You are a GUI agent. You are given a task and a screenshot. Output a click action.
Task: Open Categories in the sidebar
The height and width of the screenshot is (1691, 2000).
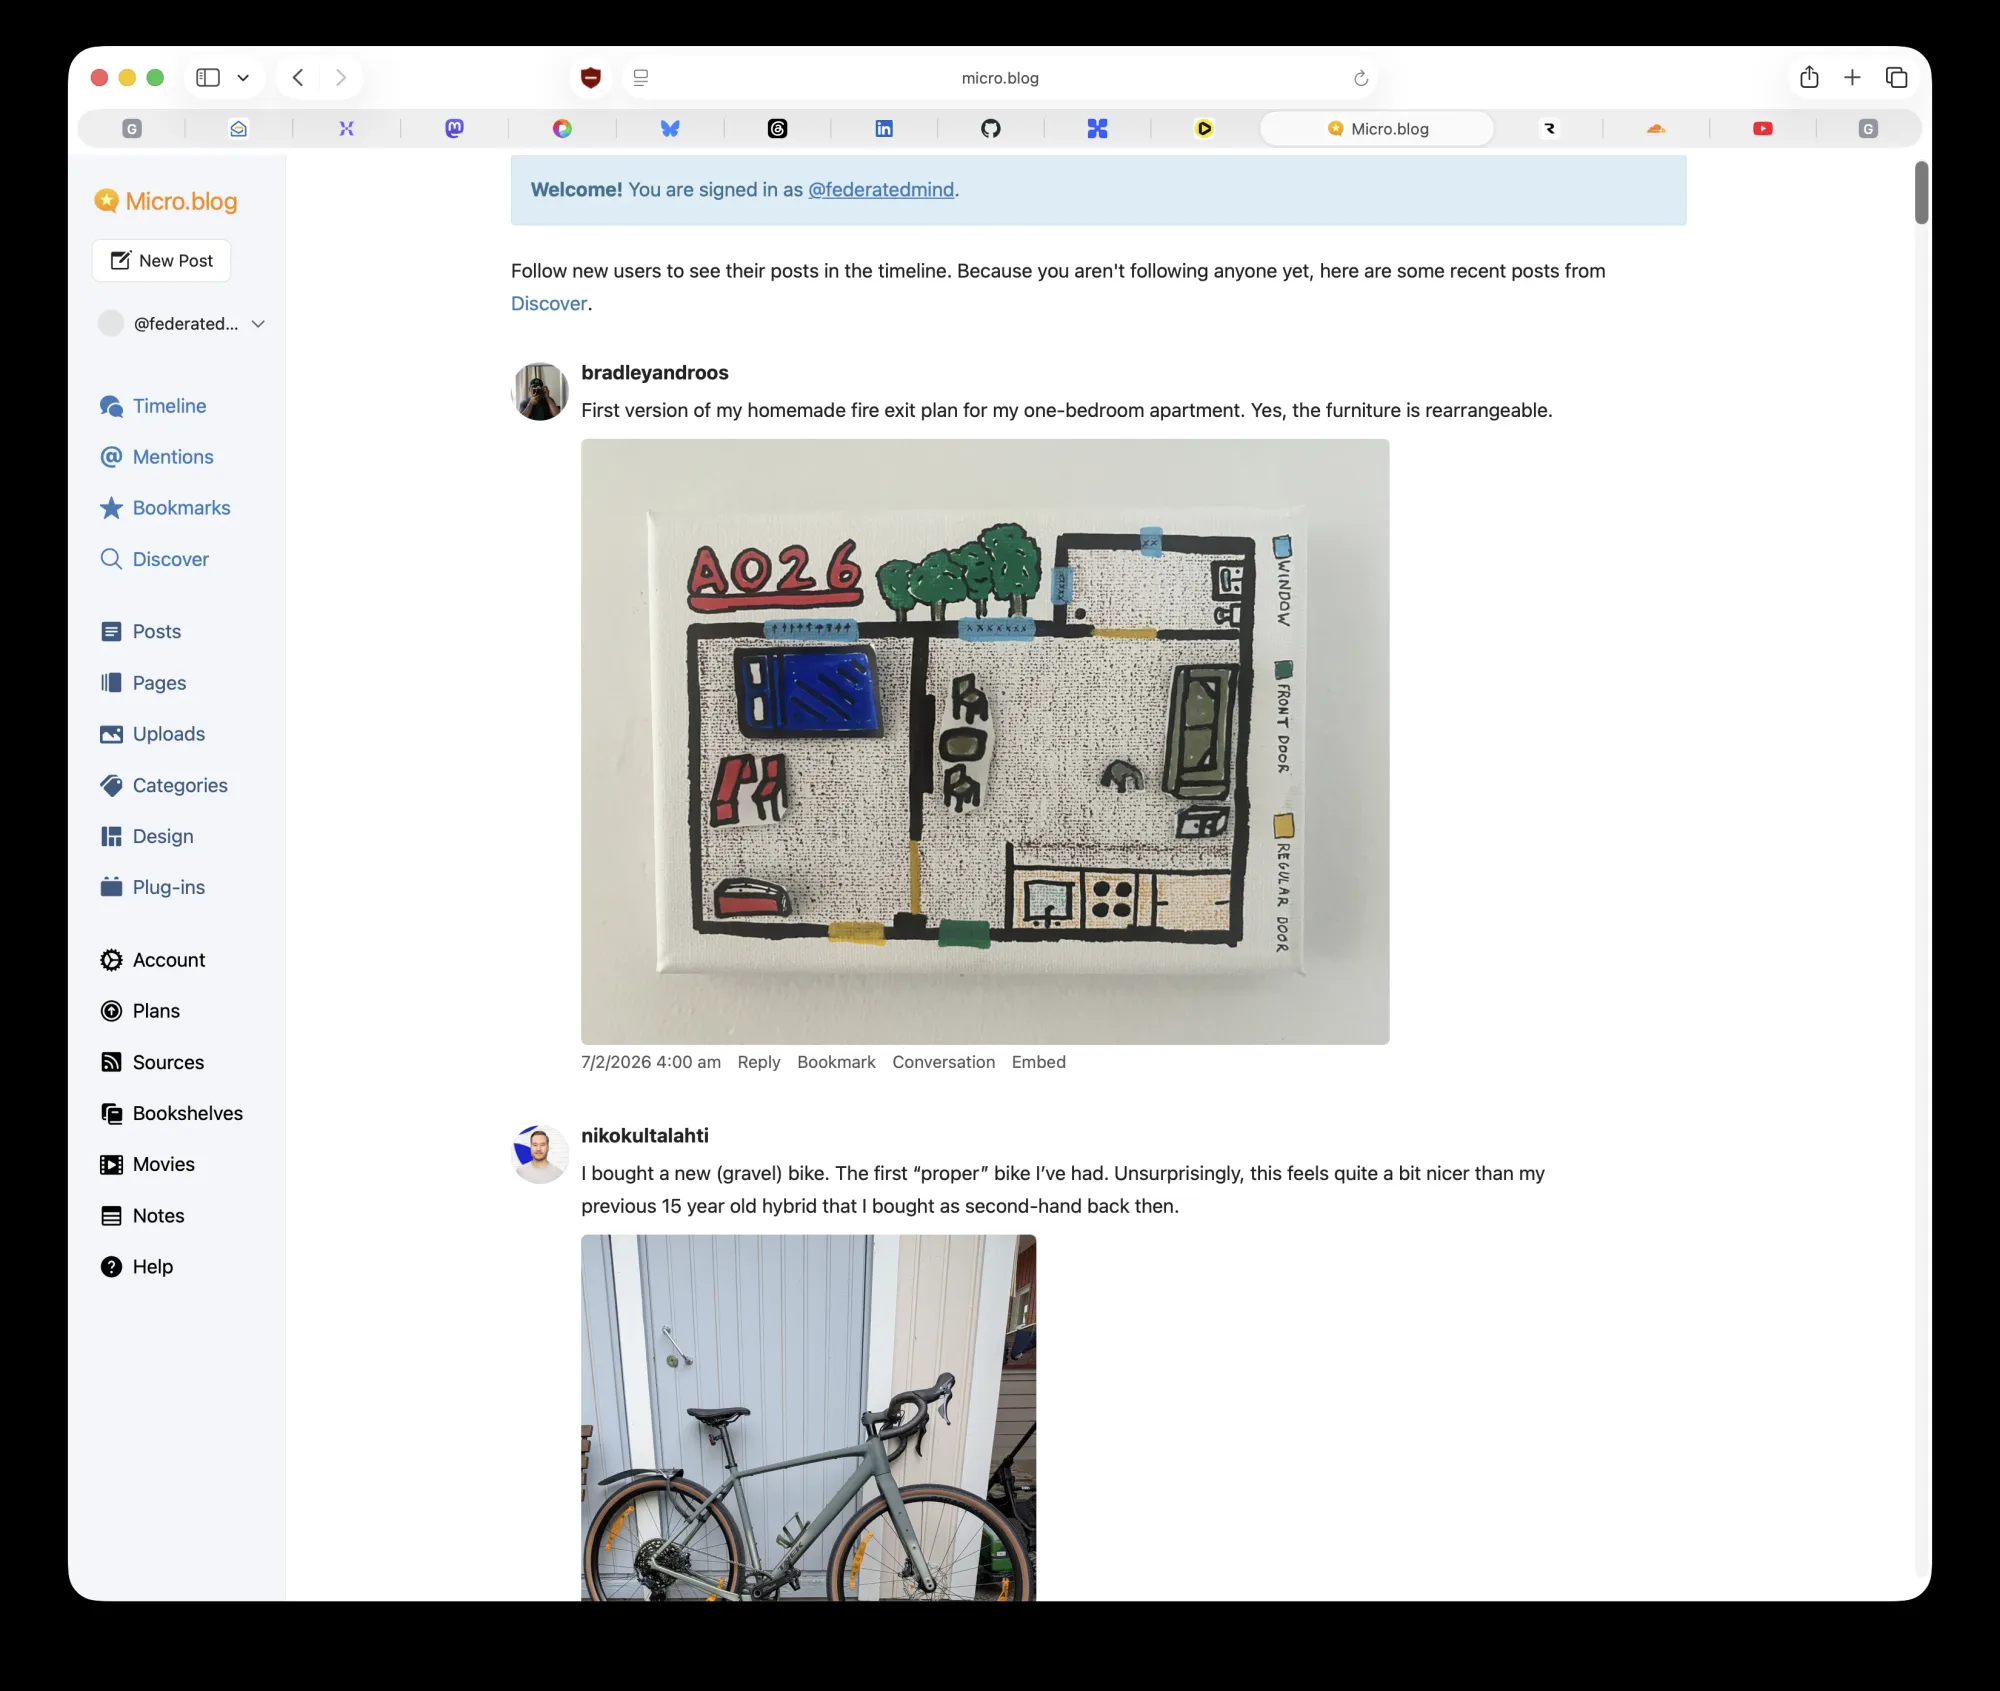coord(164,786)
